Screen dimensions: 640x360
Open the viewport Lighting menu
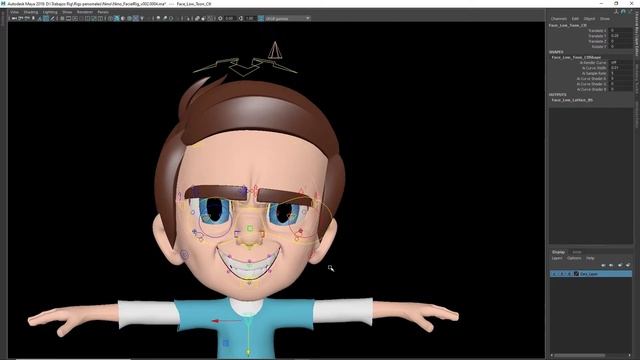click(50, 12)
